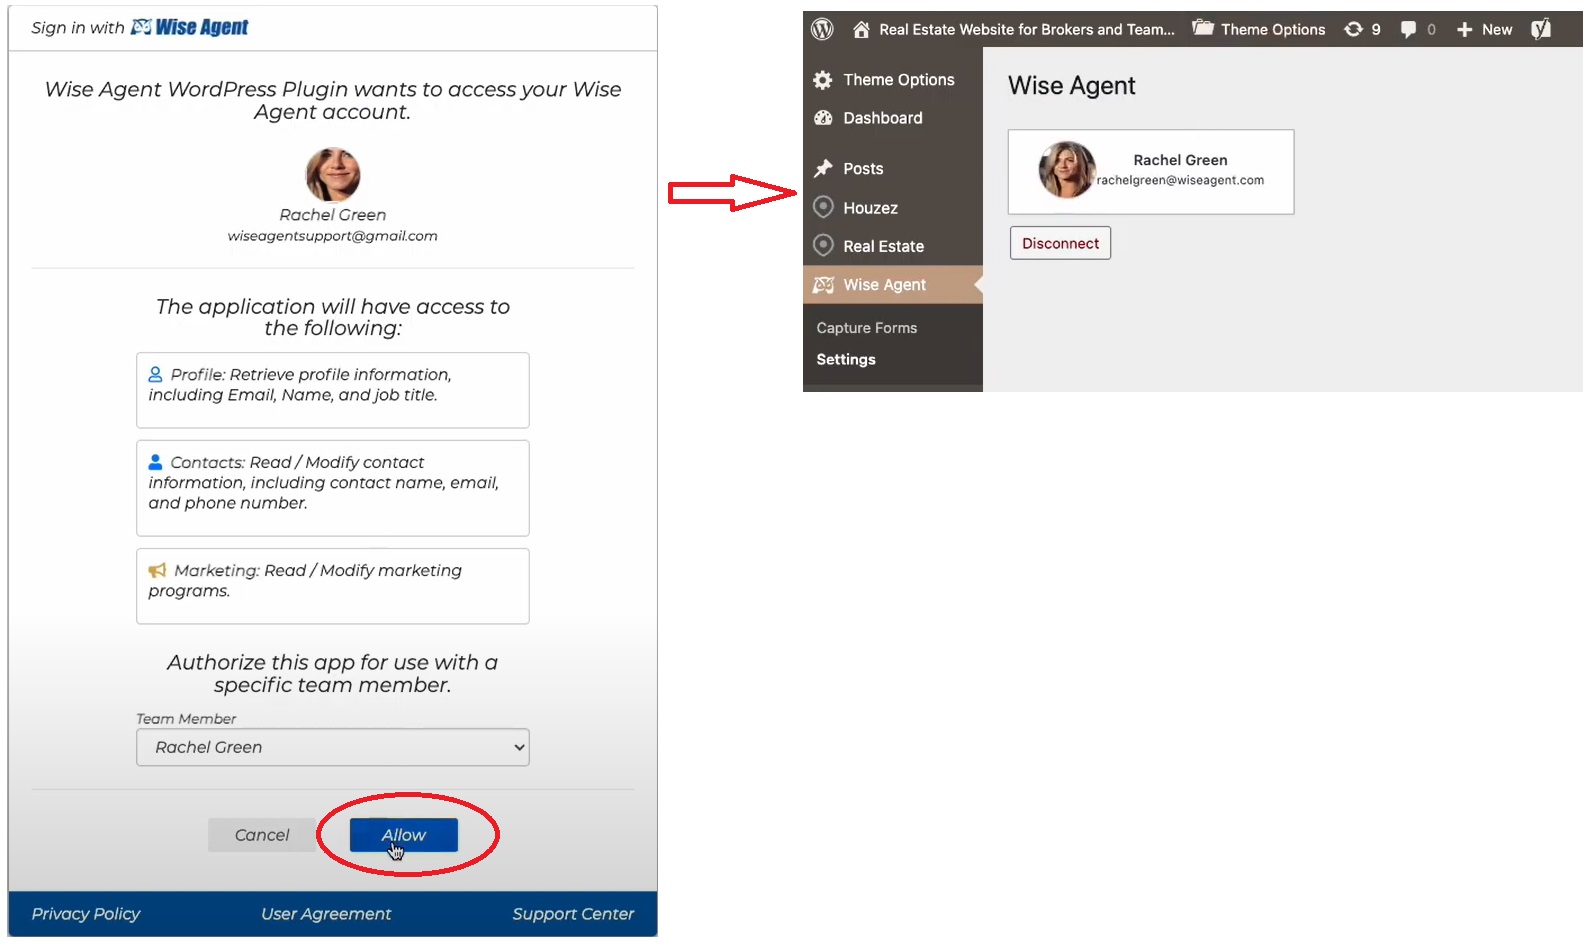
Task: Click the Wise Agent logo in sign-in header
Action: (190, 27)
